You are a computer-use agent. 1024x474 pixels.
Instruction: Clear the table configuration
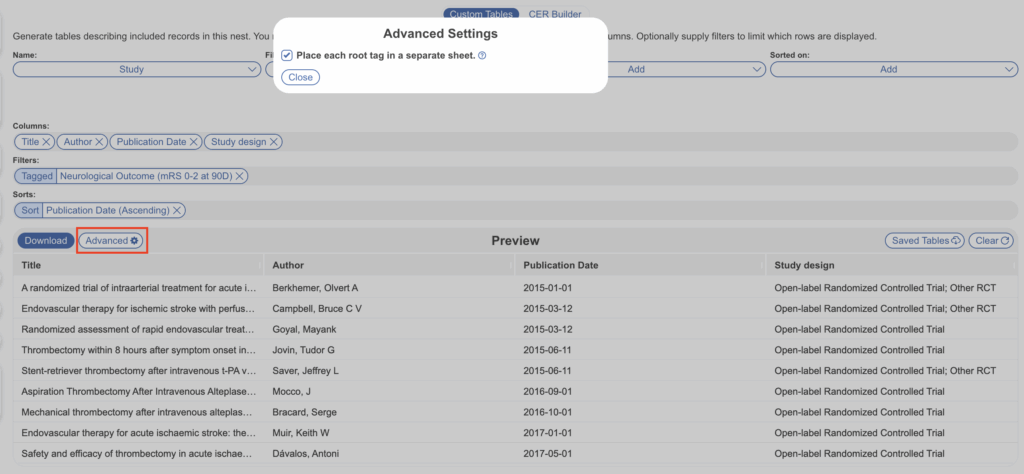[992, 241]
